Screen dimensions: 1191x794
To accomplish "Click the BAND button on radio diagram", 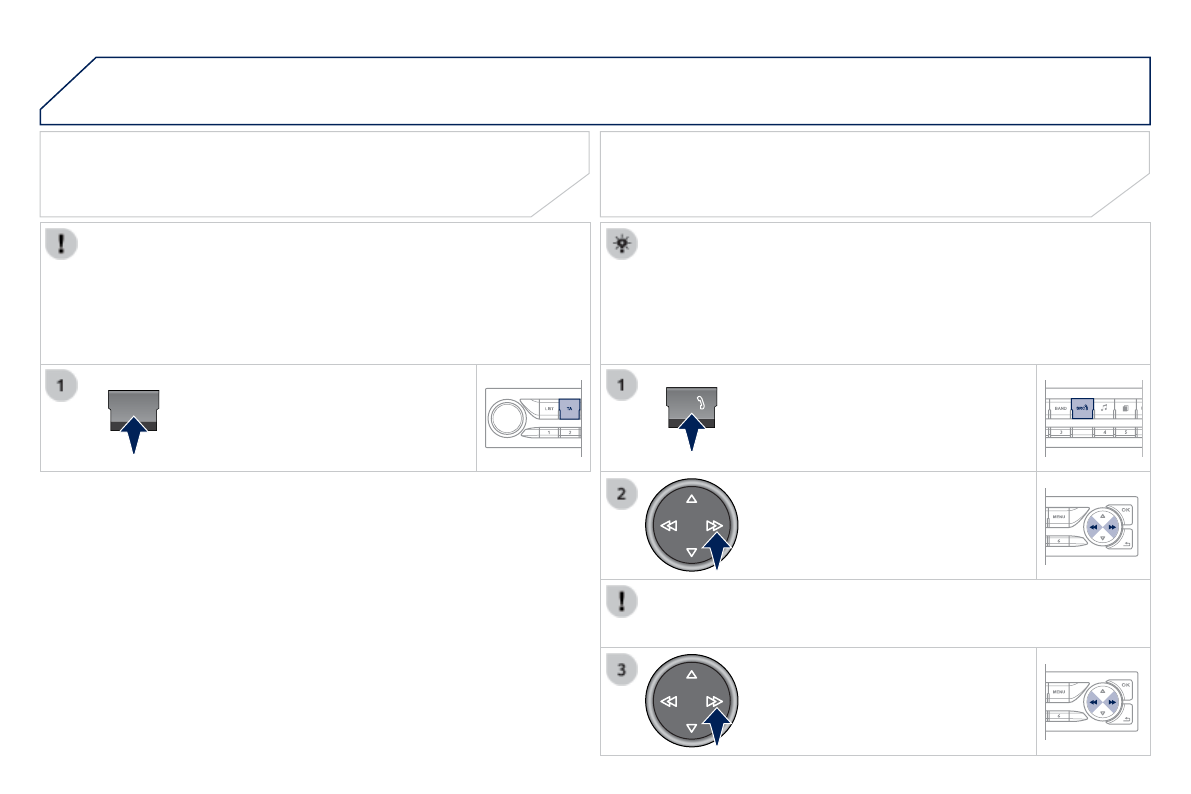I will click(1058, 409).
